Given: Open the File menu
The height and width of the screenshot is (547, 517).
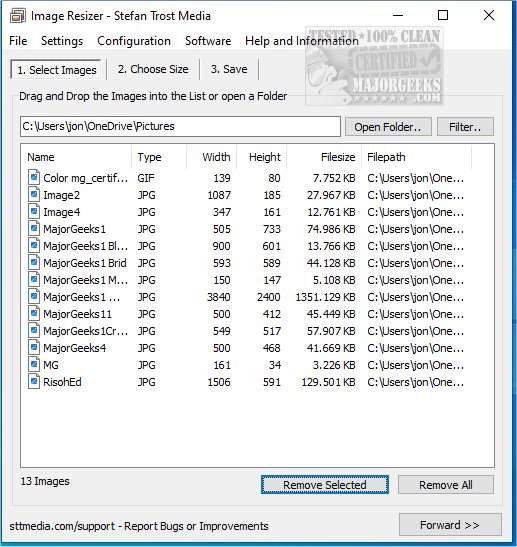Looking at the screenshot, I should coord(18,41).
